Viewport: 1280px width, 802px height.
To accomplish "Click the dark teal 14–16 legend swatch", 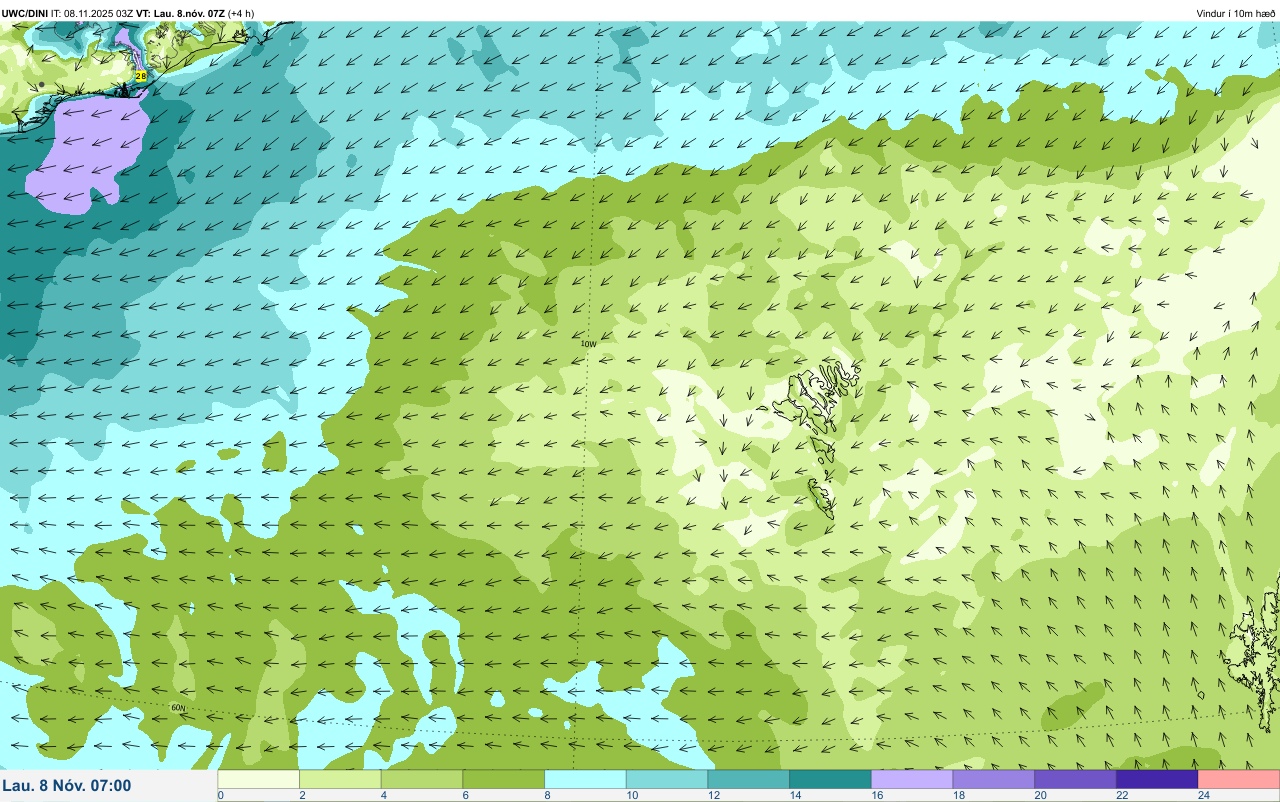I will point(830,778).
